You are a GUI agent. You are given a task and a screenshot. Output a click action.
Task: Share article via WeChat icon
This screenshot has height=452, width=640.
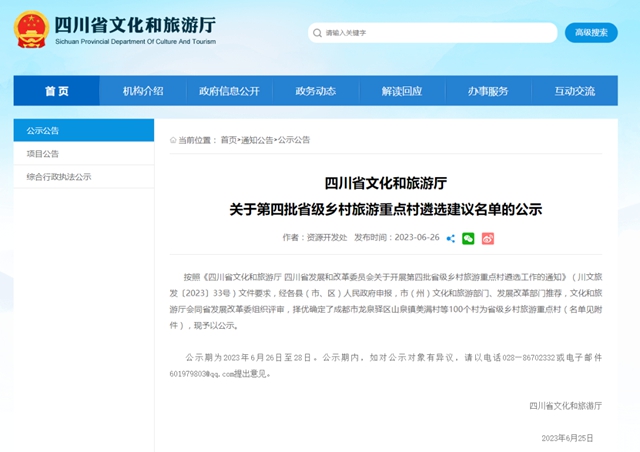pyautogui.click(x=468, y=238)
